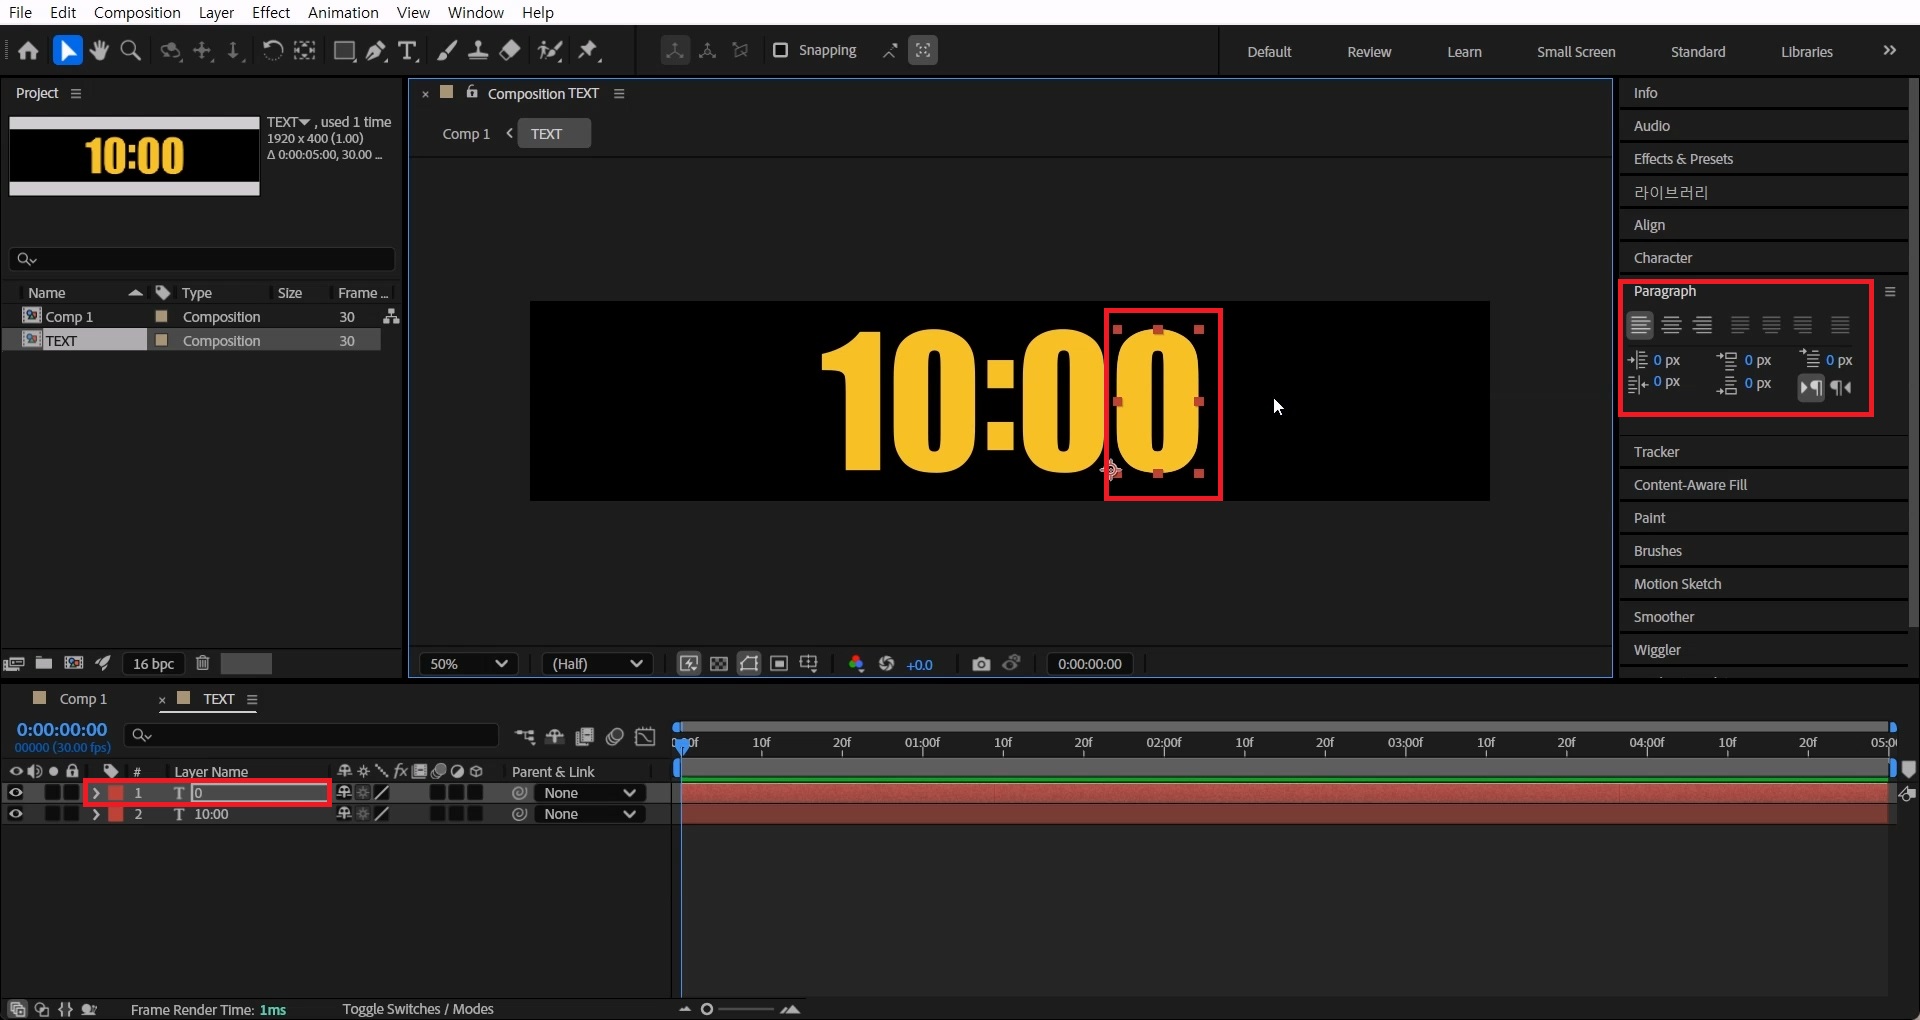Open the Composition Mini-Flowchart in timeline
This screenshot has width=1920, height=1020.
tap(525, 737)
